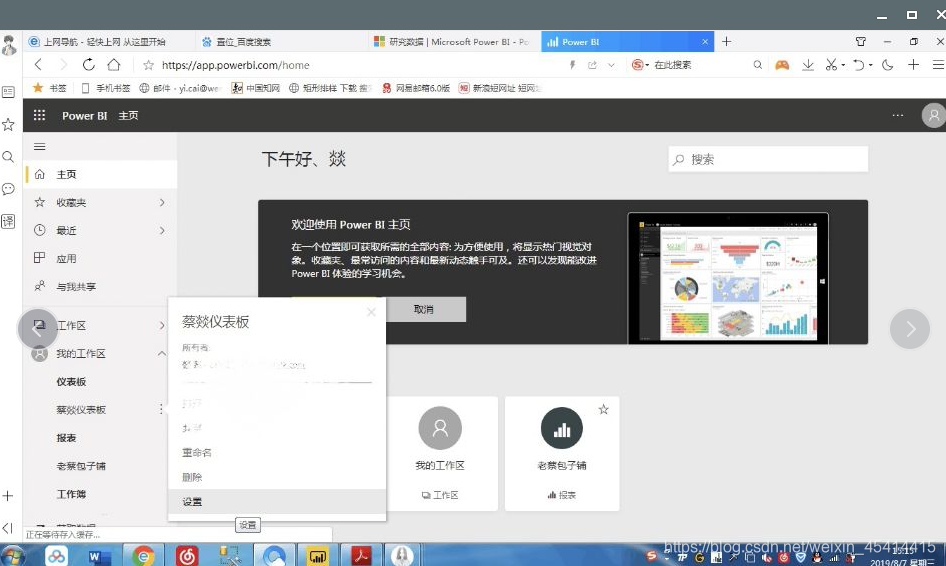Select 工作簿 under my workspace
Screen dimensions: 946x566
(71, 494)
